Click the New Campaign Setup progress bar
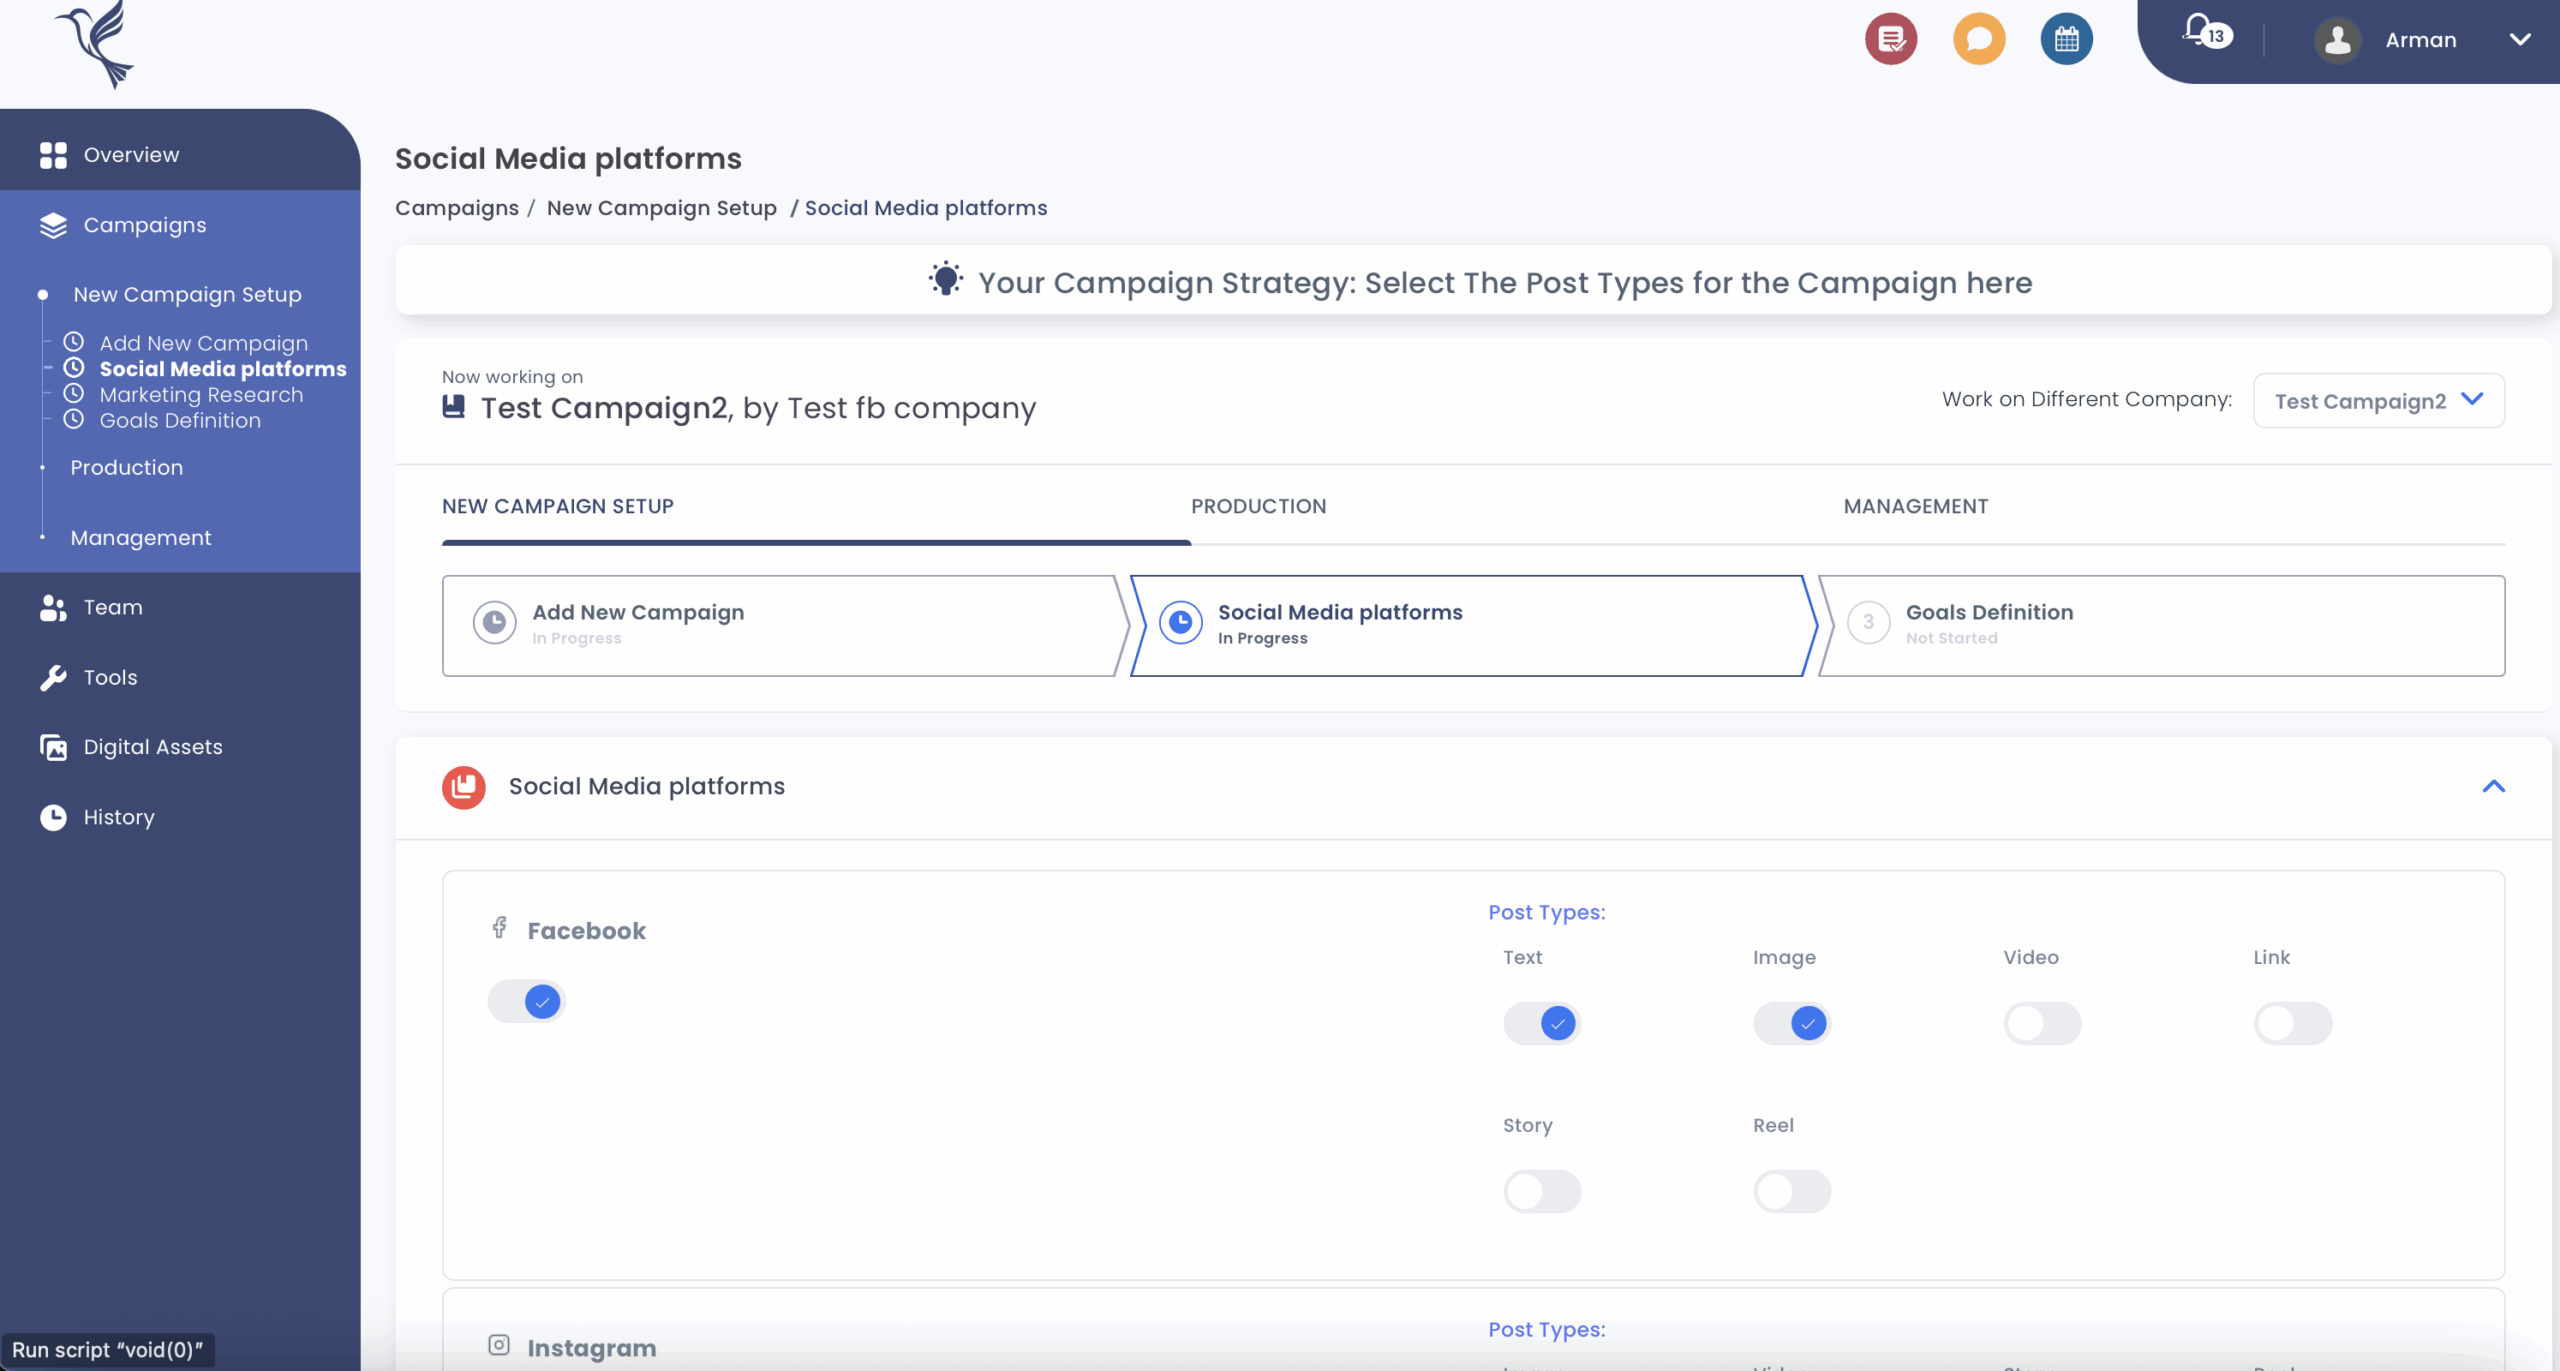The image size is (2560, 1371). [x=816, y=541]
